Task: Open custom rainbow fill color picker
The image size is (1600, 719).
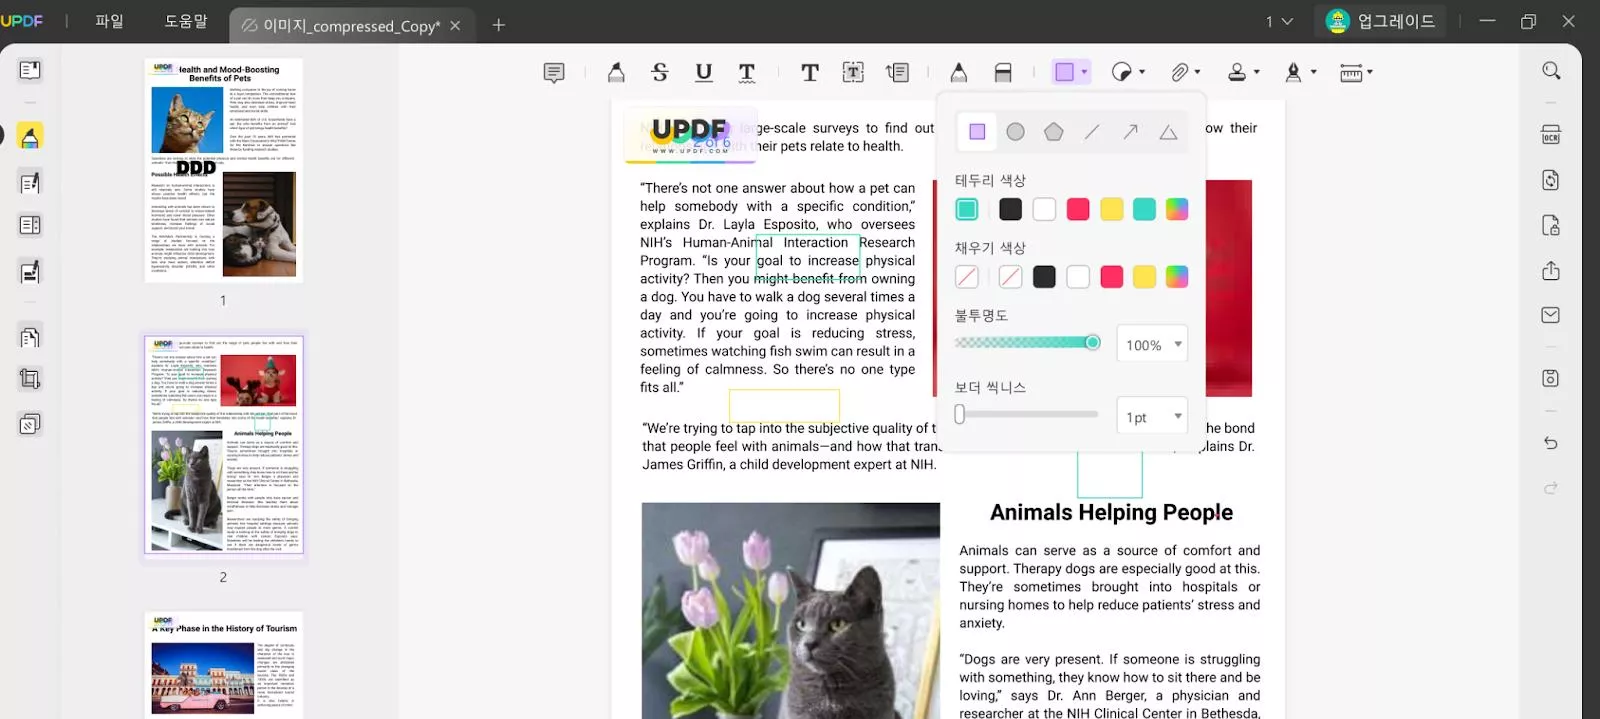Action: point(1177,277)
